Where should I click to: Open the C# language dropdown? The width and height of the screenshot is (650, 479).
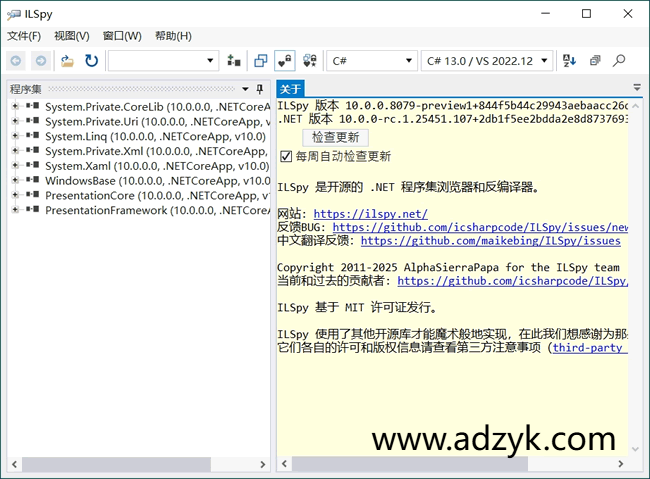[x=371, y=61]
